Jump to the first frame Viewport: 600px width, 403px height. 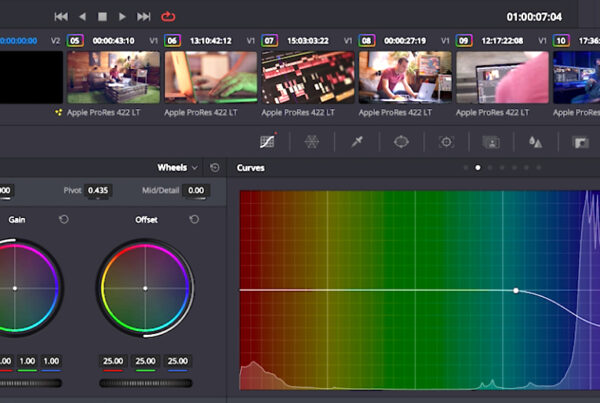pyautogui.click(x=61, y=17)
